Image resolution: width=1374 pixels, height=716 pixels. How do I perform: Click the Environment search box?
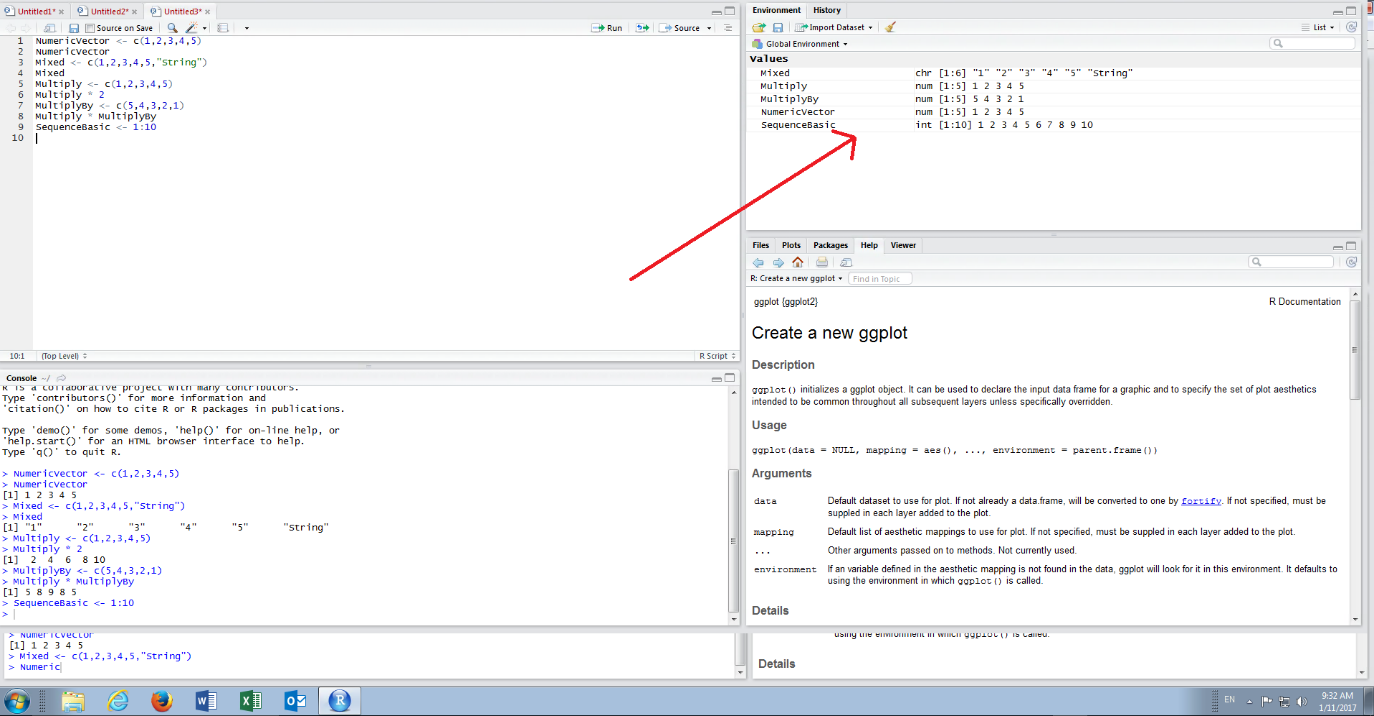click(1312, 44)
